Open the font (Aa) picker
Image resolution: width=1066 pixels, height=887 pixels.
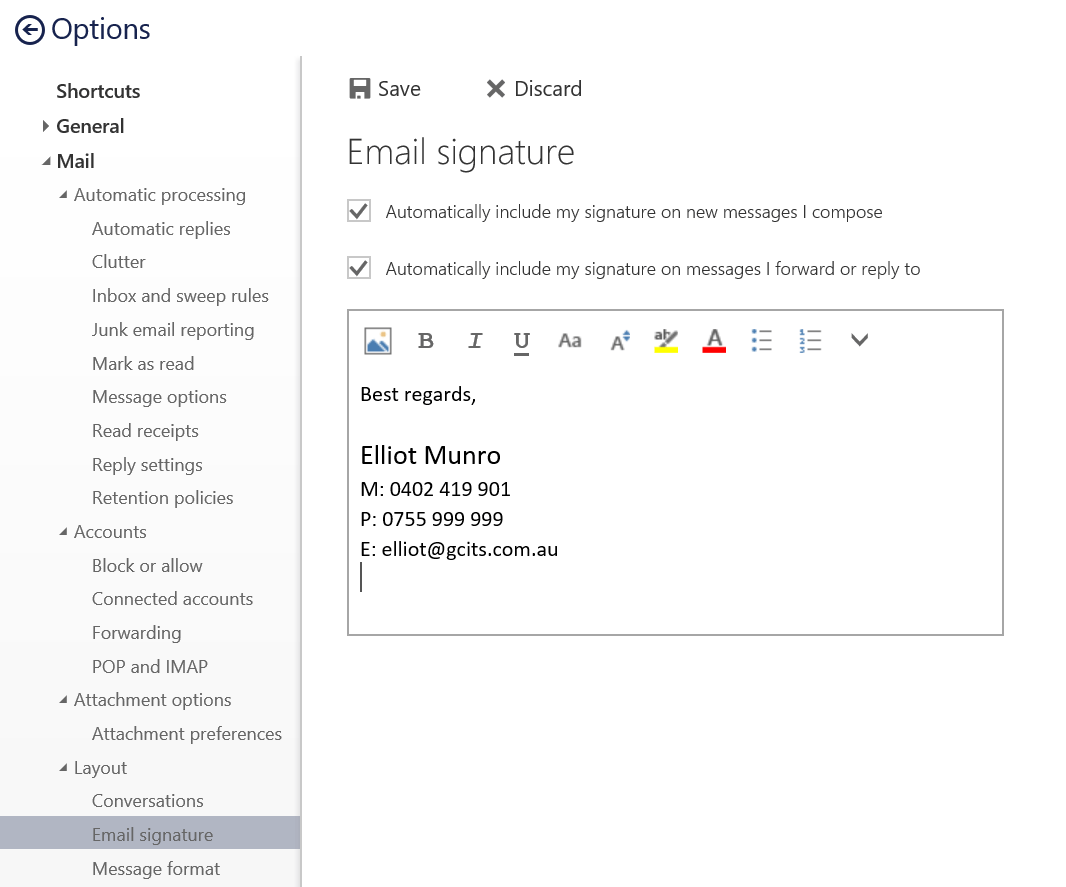point(570,341)
